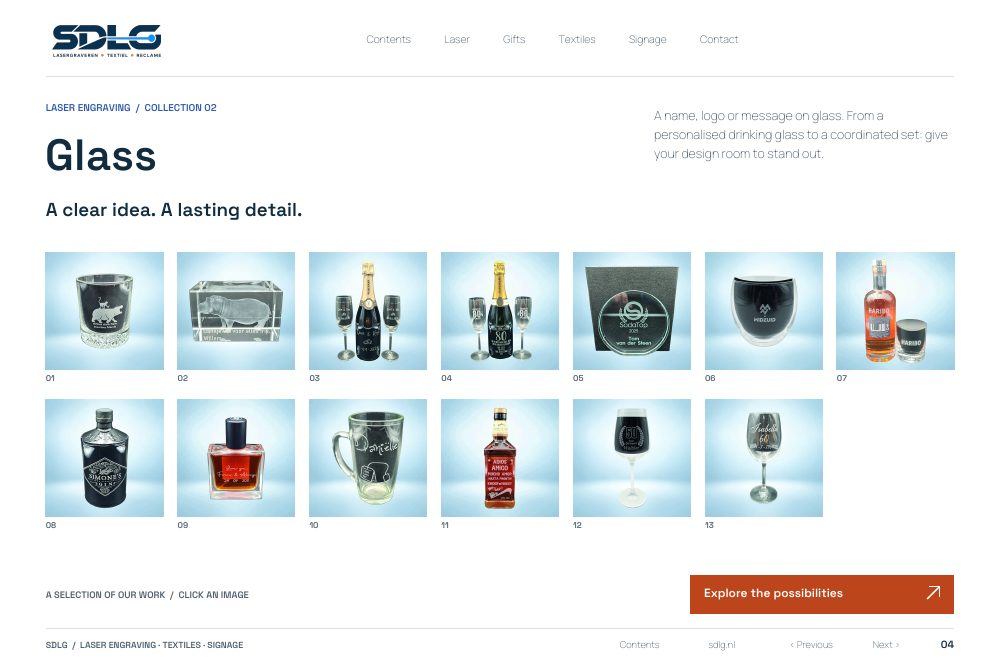Click tagline 'A clear idea. A lasting detail.'
Viewport: 1000px width, 667px height.
click(173, 210)
